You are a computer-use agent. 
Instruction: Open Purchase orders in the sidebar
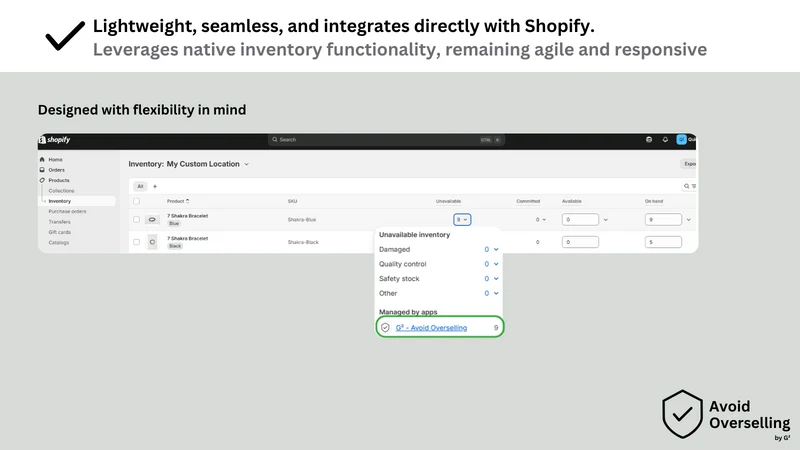pos(67,211)
